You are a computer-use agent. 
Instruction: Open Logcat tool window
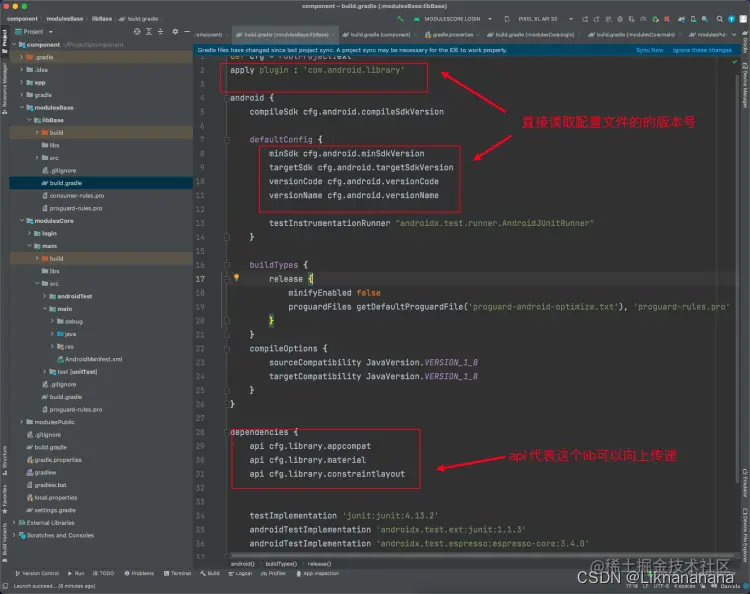point(240,573)
